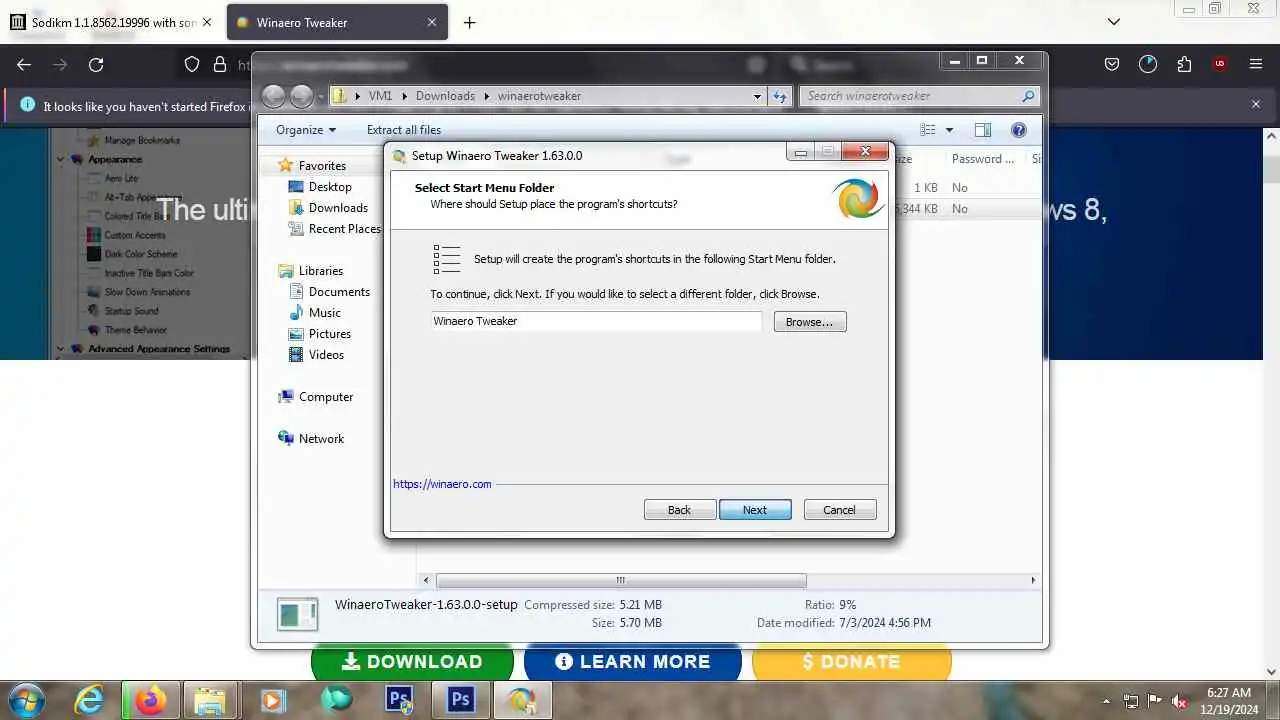Viewport: 1280px width, 720px height.
Task: Reload the page in Firefox
Action: (96, 64)
